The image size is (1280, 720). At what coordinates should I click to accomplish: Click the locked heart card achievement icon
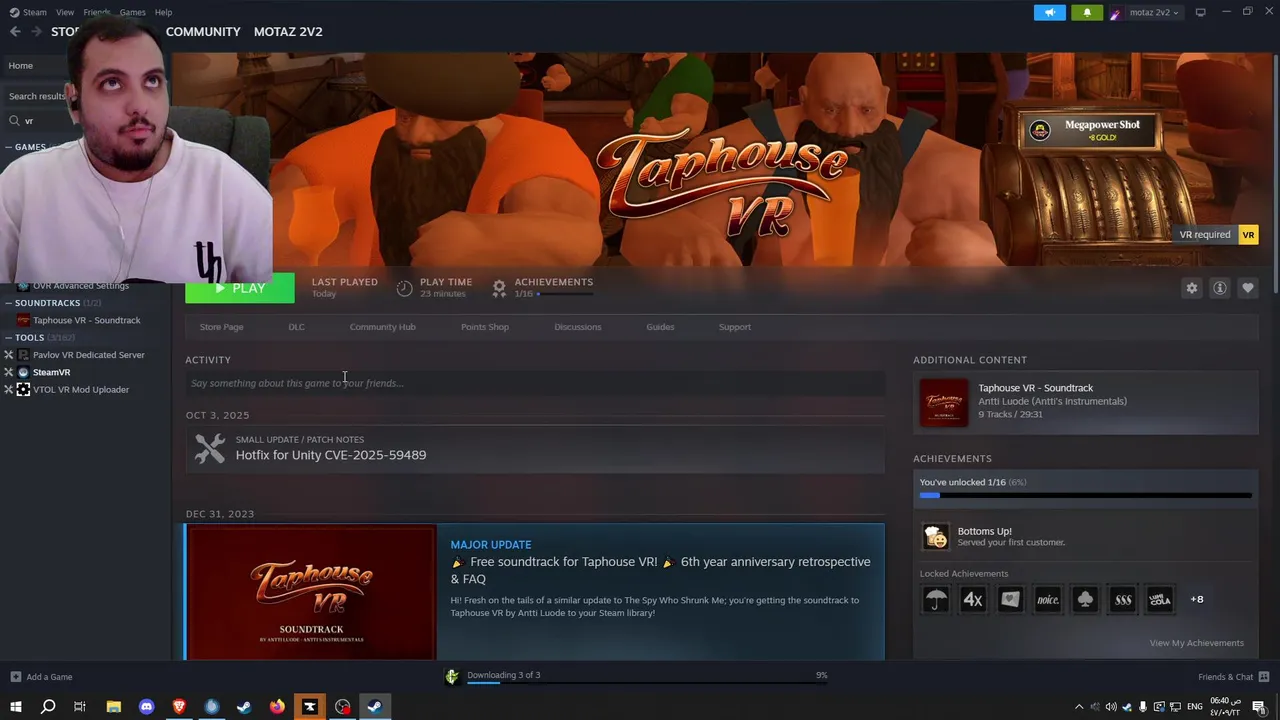[x=1010, y=599]
